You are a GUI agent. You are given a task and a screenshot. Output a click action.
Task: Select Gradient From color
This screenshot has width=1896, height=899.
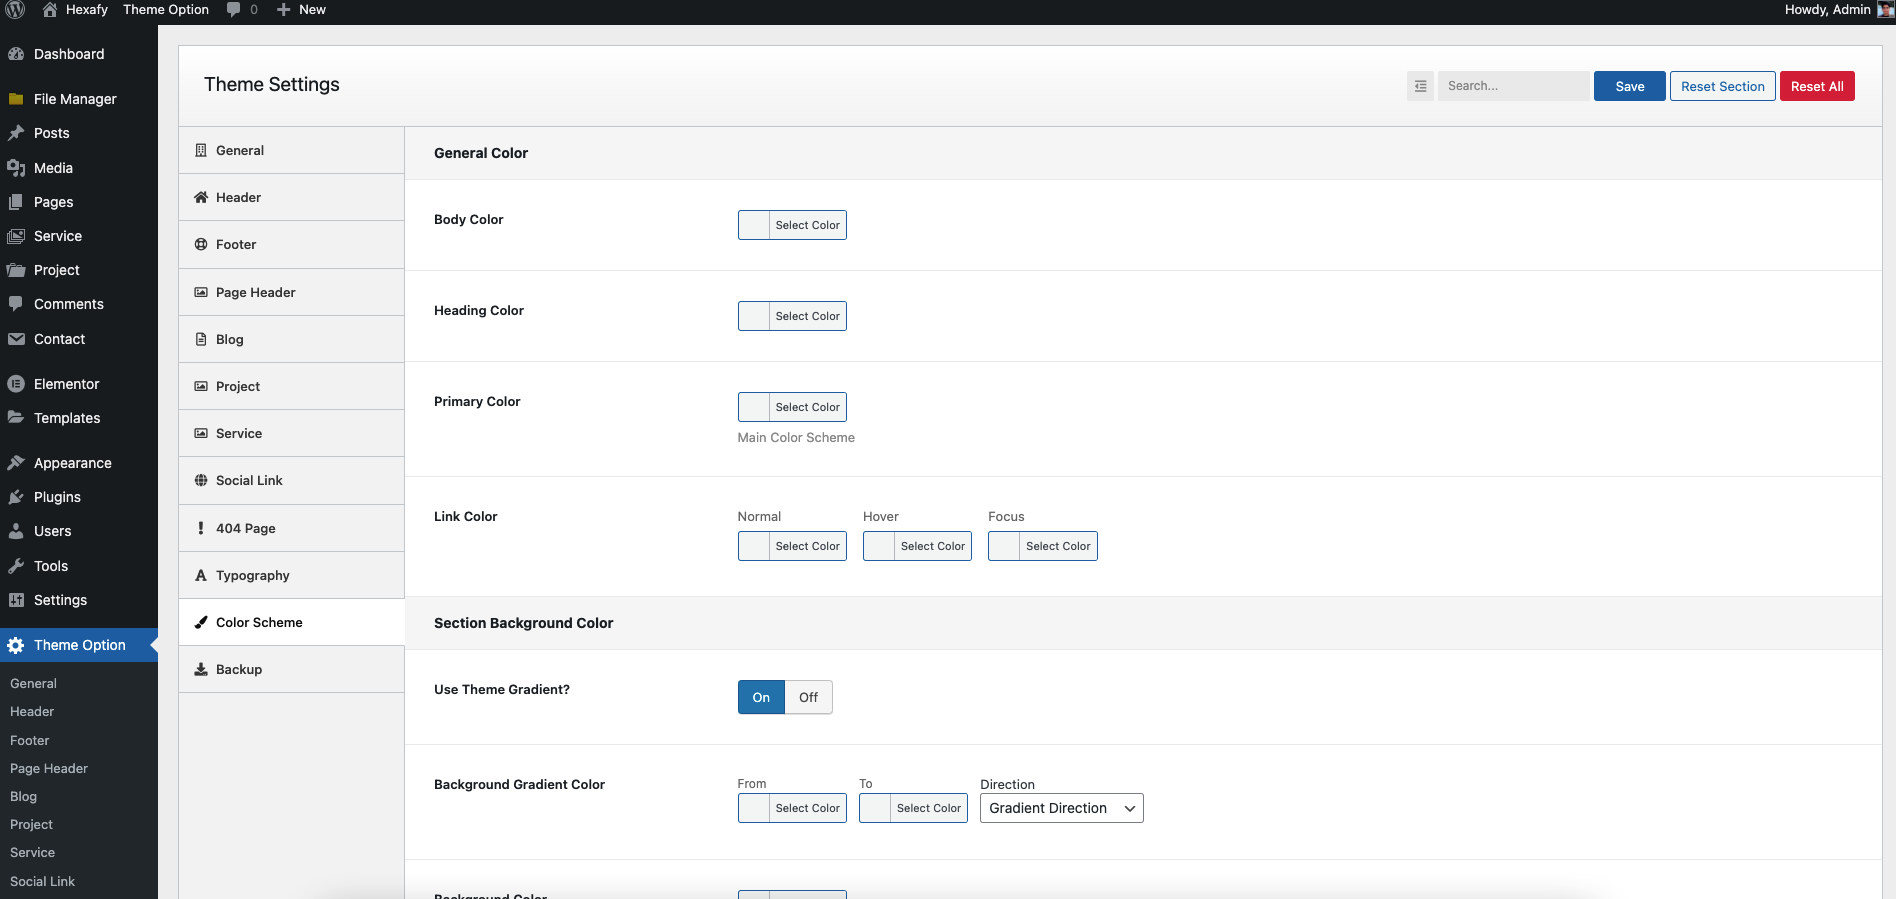click(x=792, y=808)
